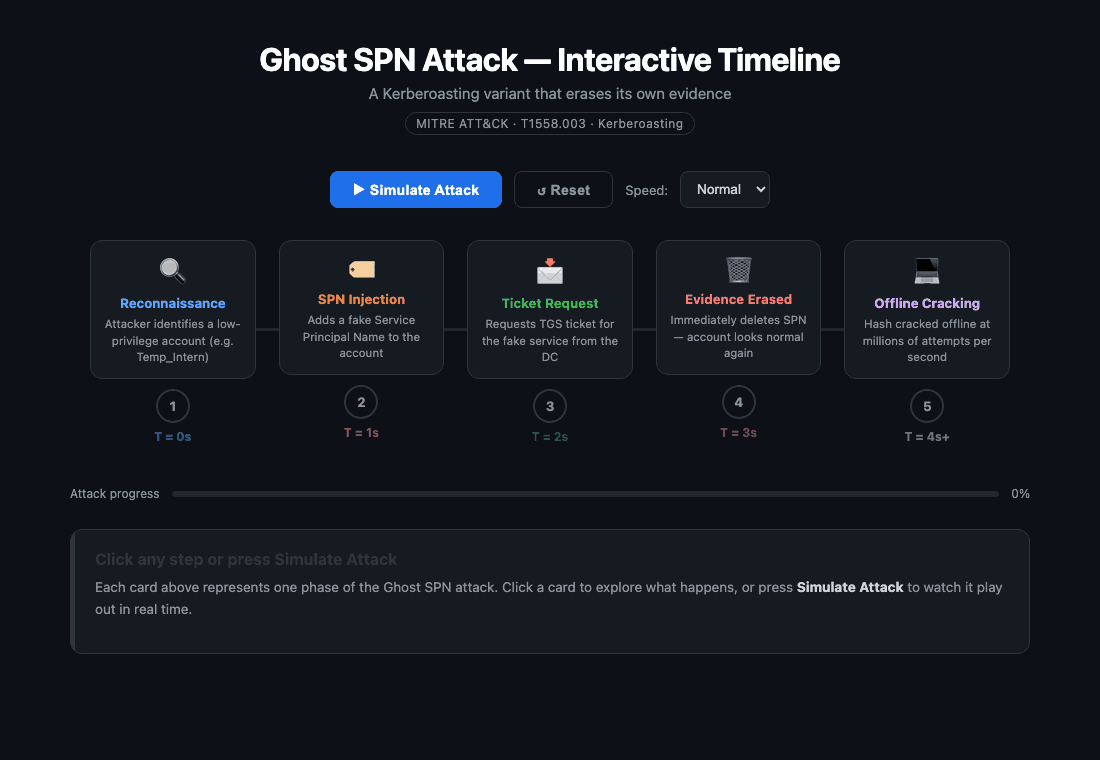Click the Ghost SPN Attack page title
Image resolution: width=1100 pixels, height=760 pixels.
pyautogui.click(x=550, y=60)
